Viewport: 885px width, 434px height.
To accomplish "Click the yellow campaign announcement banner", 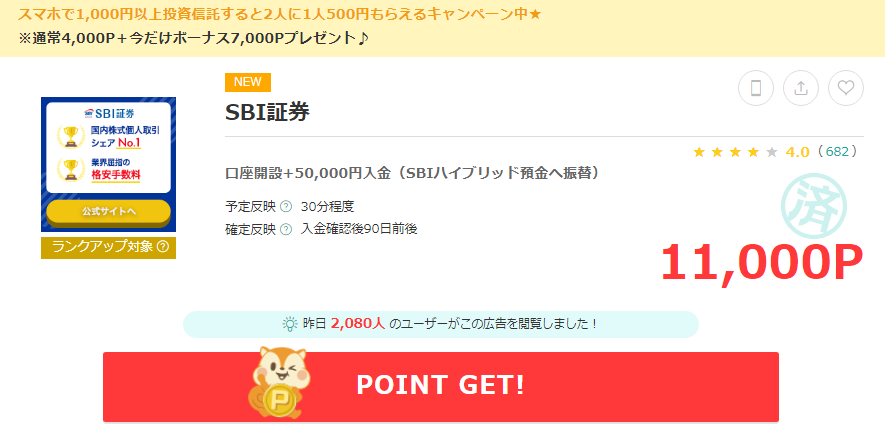I will [x=442, y=28].
